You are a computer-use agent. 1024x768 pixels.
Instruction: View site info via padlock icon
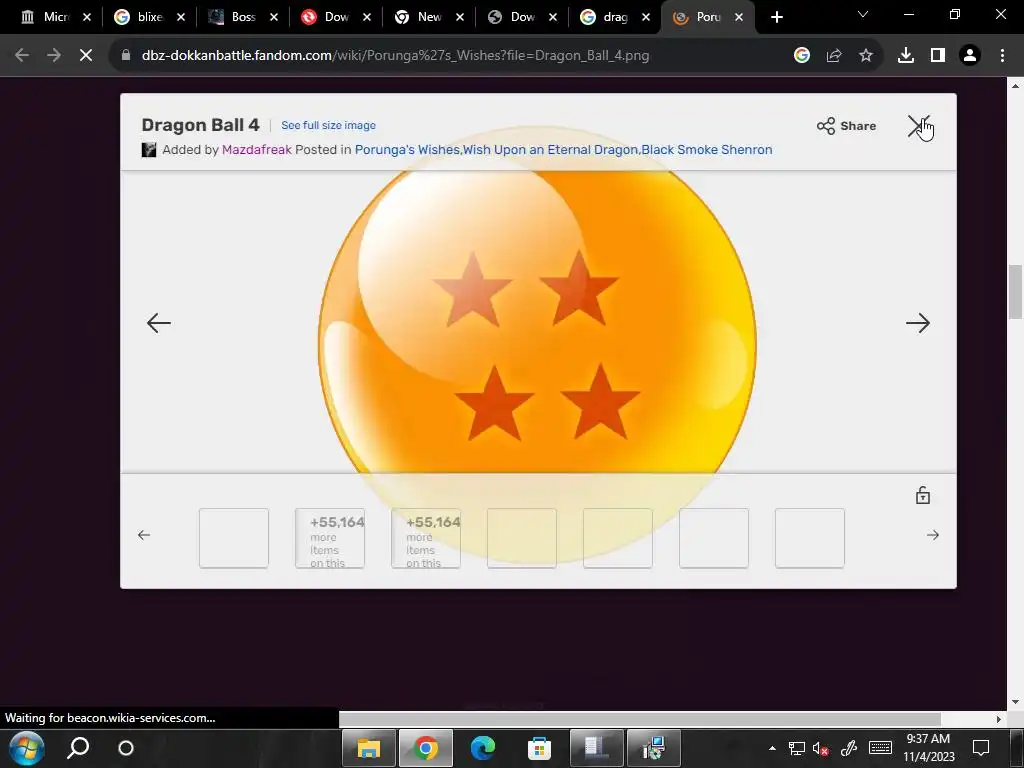126,56
